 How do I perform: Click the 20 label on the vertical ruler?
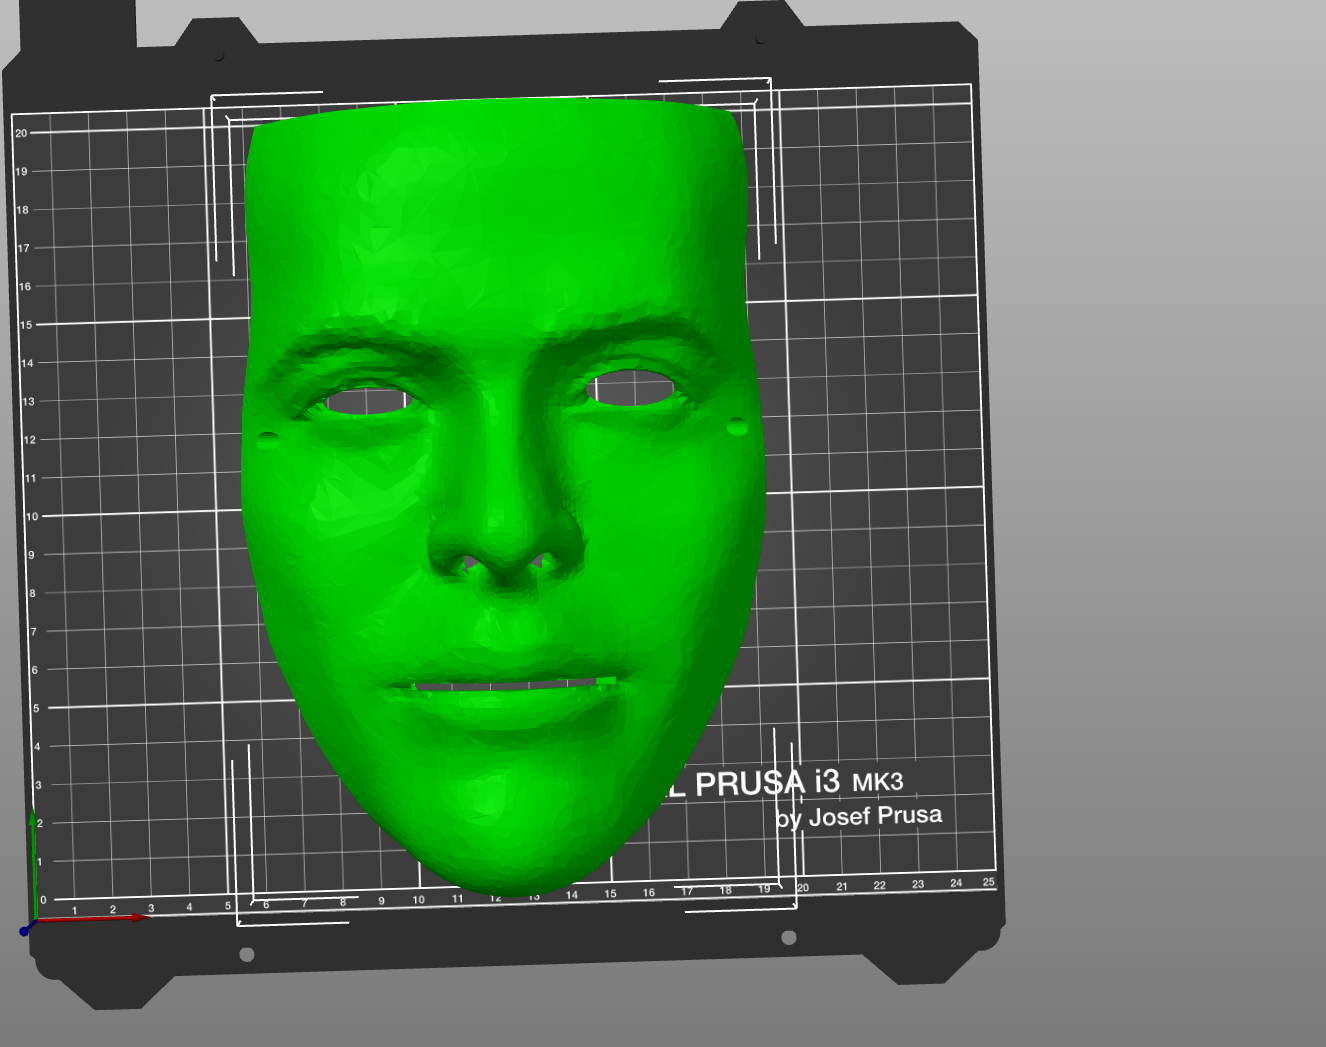click(x=21, y=132)
